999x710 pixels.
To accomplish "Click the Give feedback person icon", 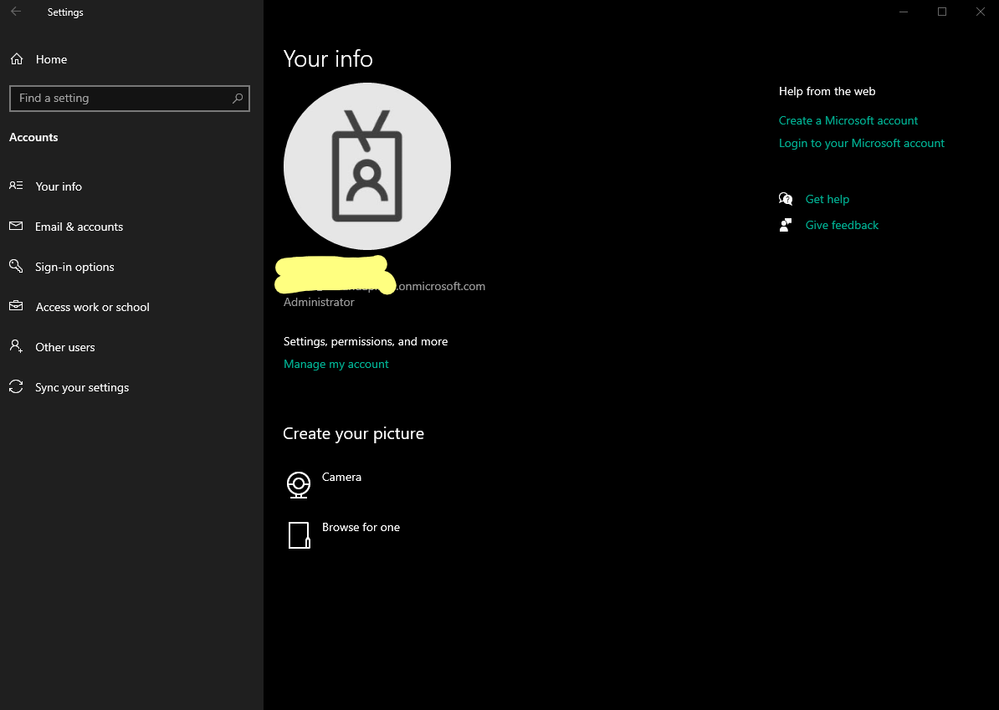I will pyautogui.click(x=786, y=225).
